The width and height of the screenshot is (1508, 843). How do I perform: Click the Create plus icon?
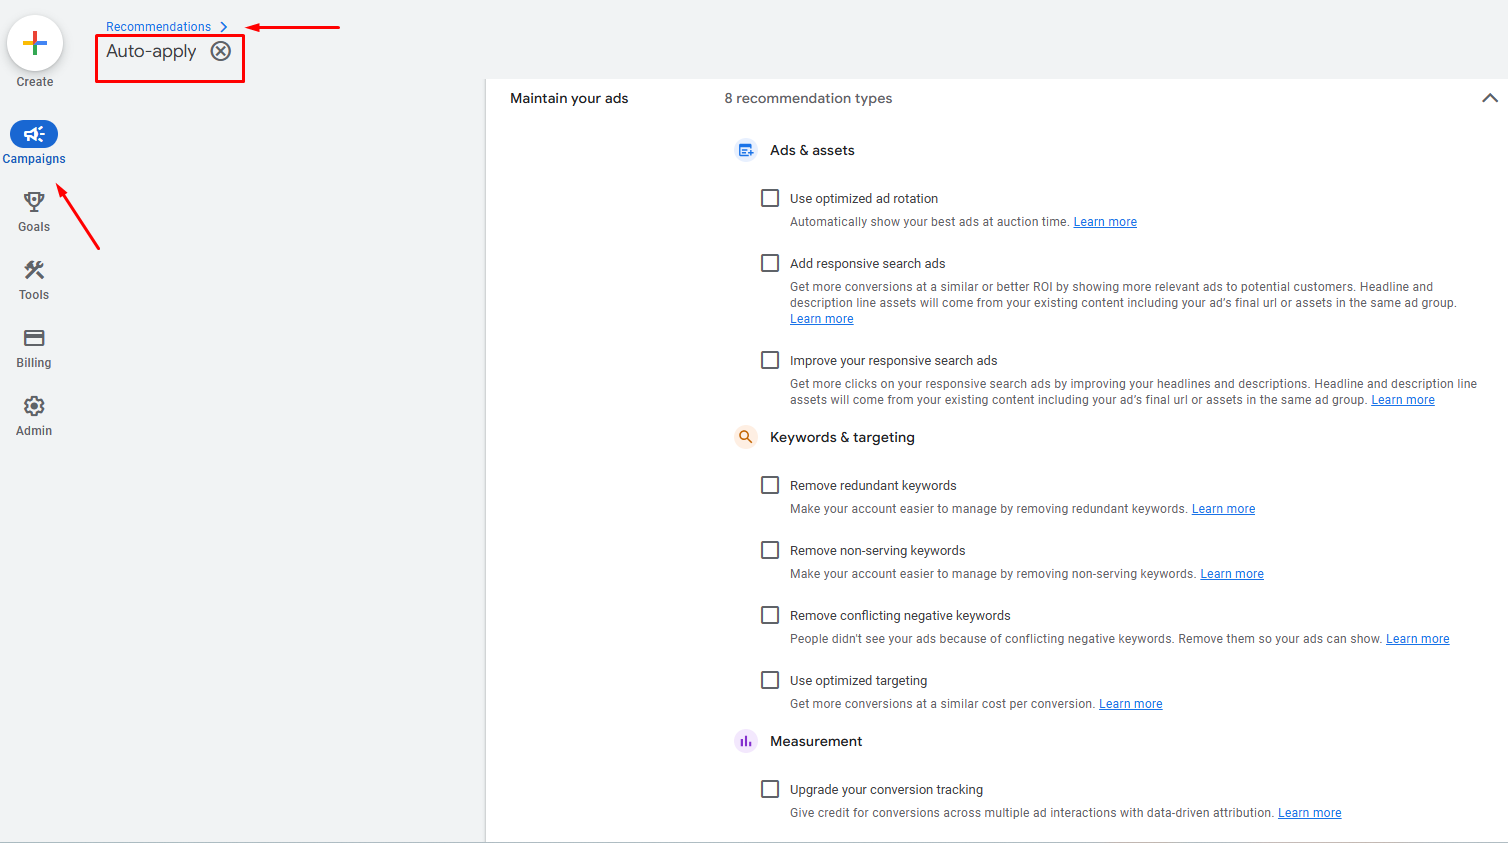[x=35, y=43]
